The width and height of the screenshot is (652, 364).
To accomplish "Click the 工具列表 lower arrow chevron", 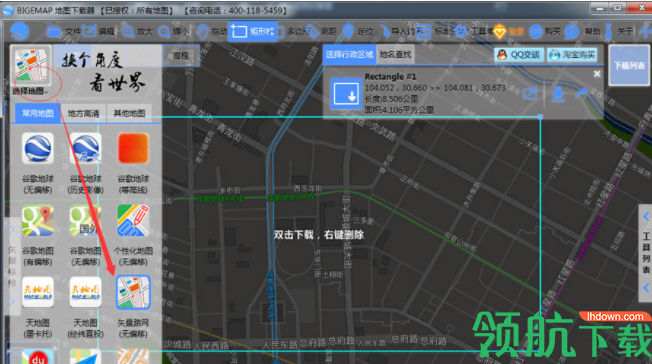I will [646, 288].
